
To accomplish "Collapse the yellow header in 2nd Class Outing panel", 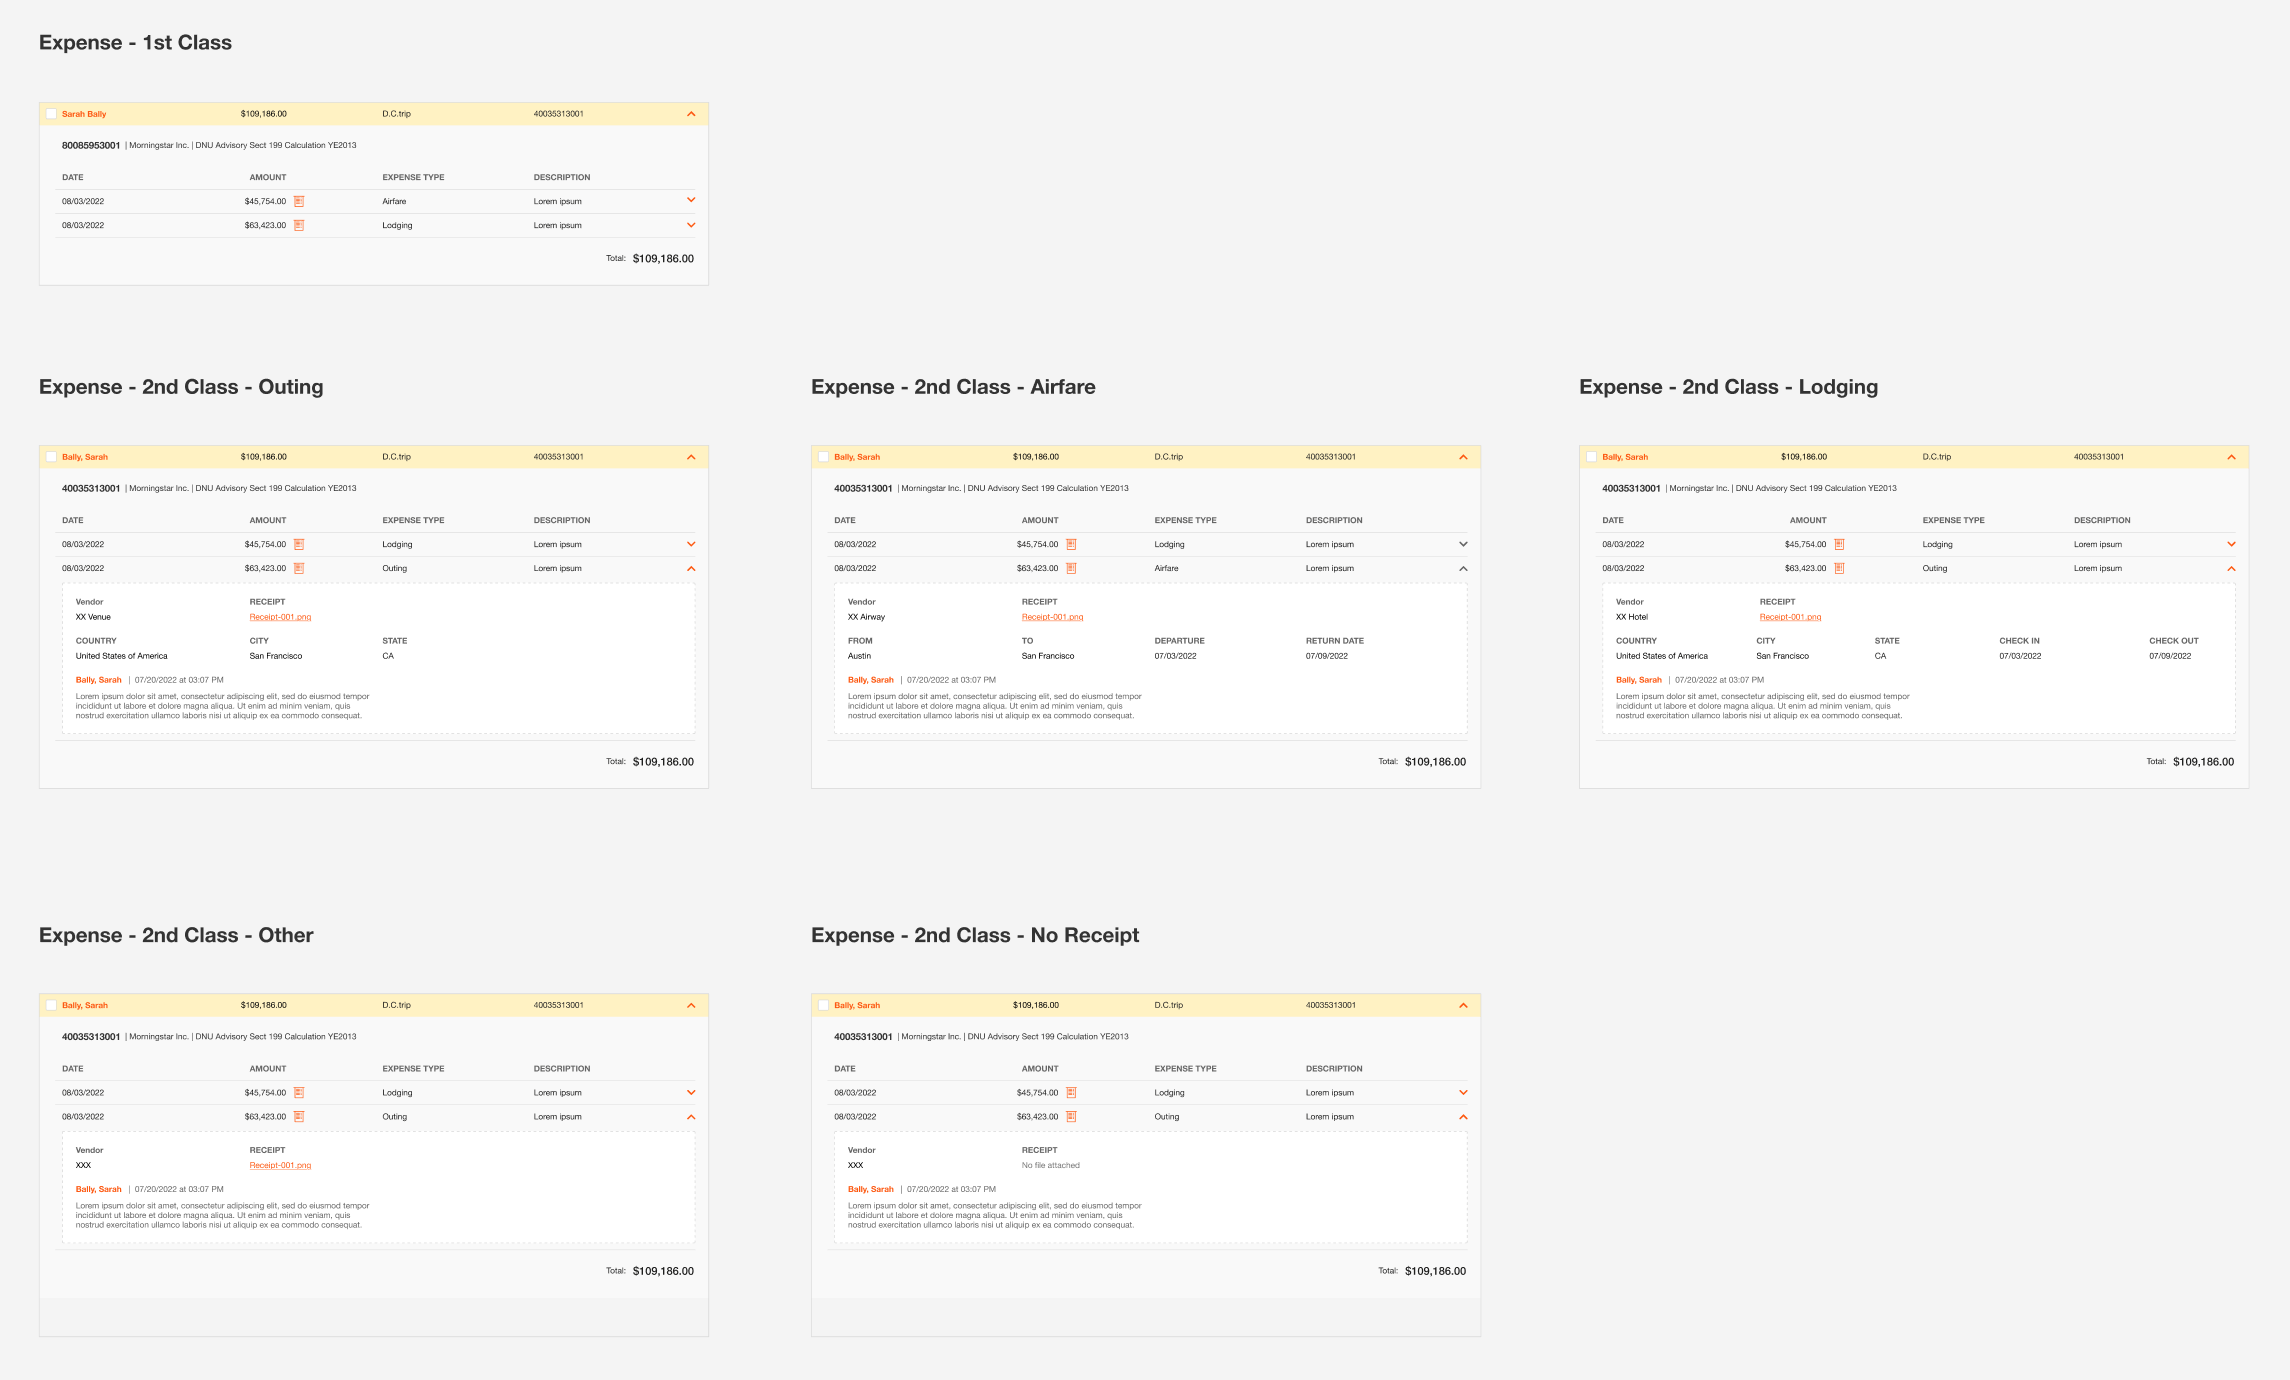I will [x=691, y=457].
